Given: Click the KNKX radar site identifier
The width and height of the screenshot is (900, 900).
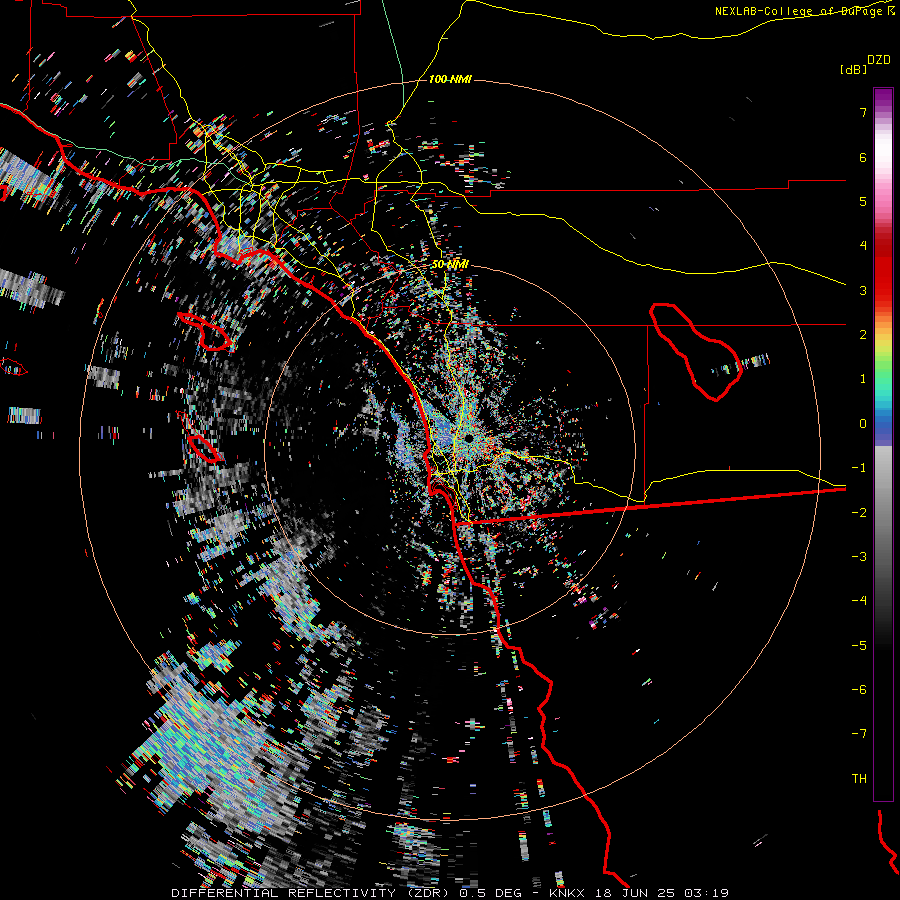Looking at the screenshot, I should [x=567, y=893].
